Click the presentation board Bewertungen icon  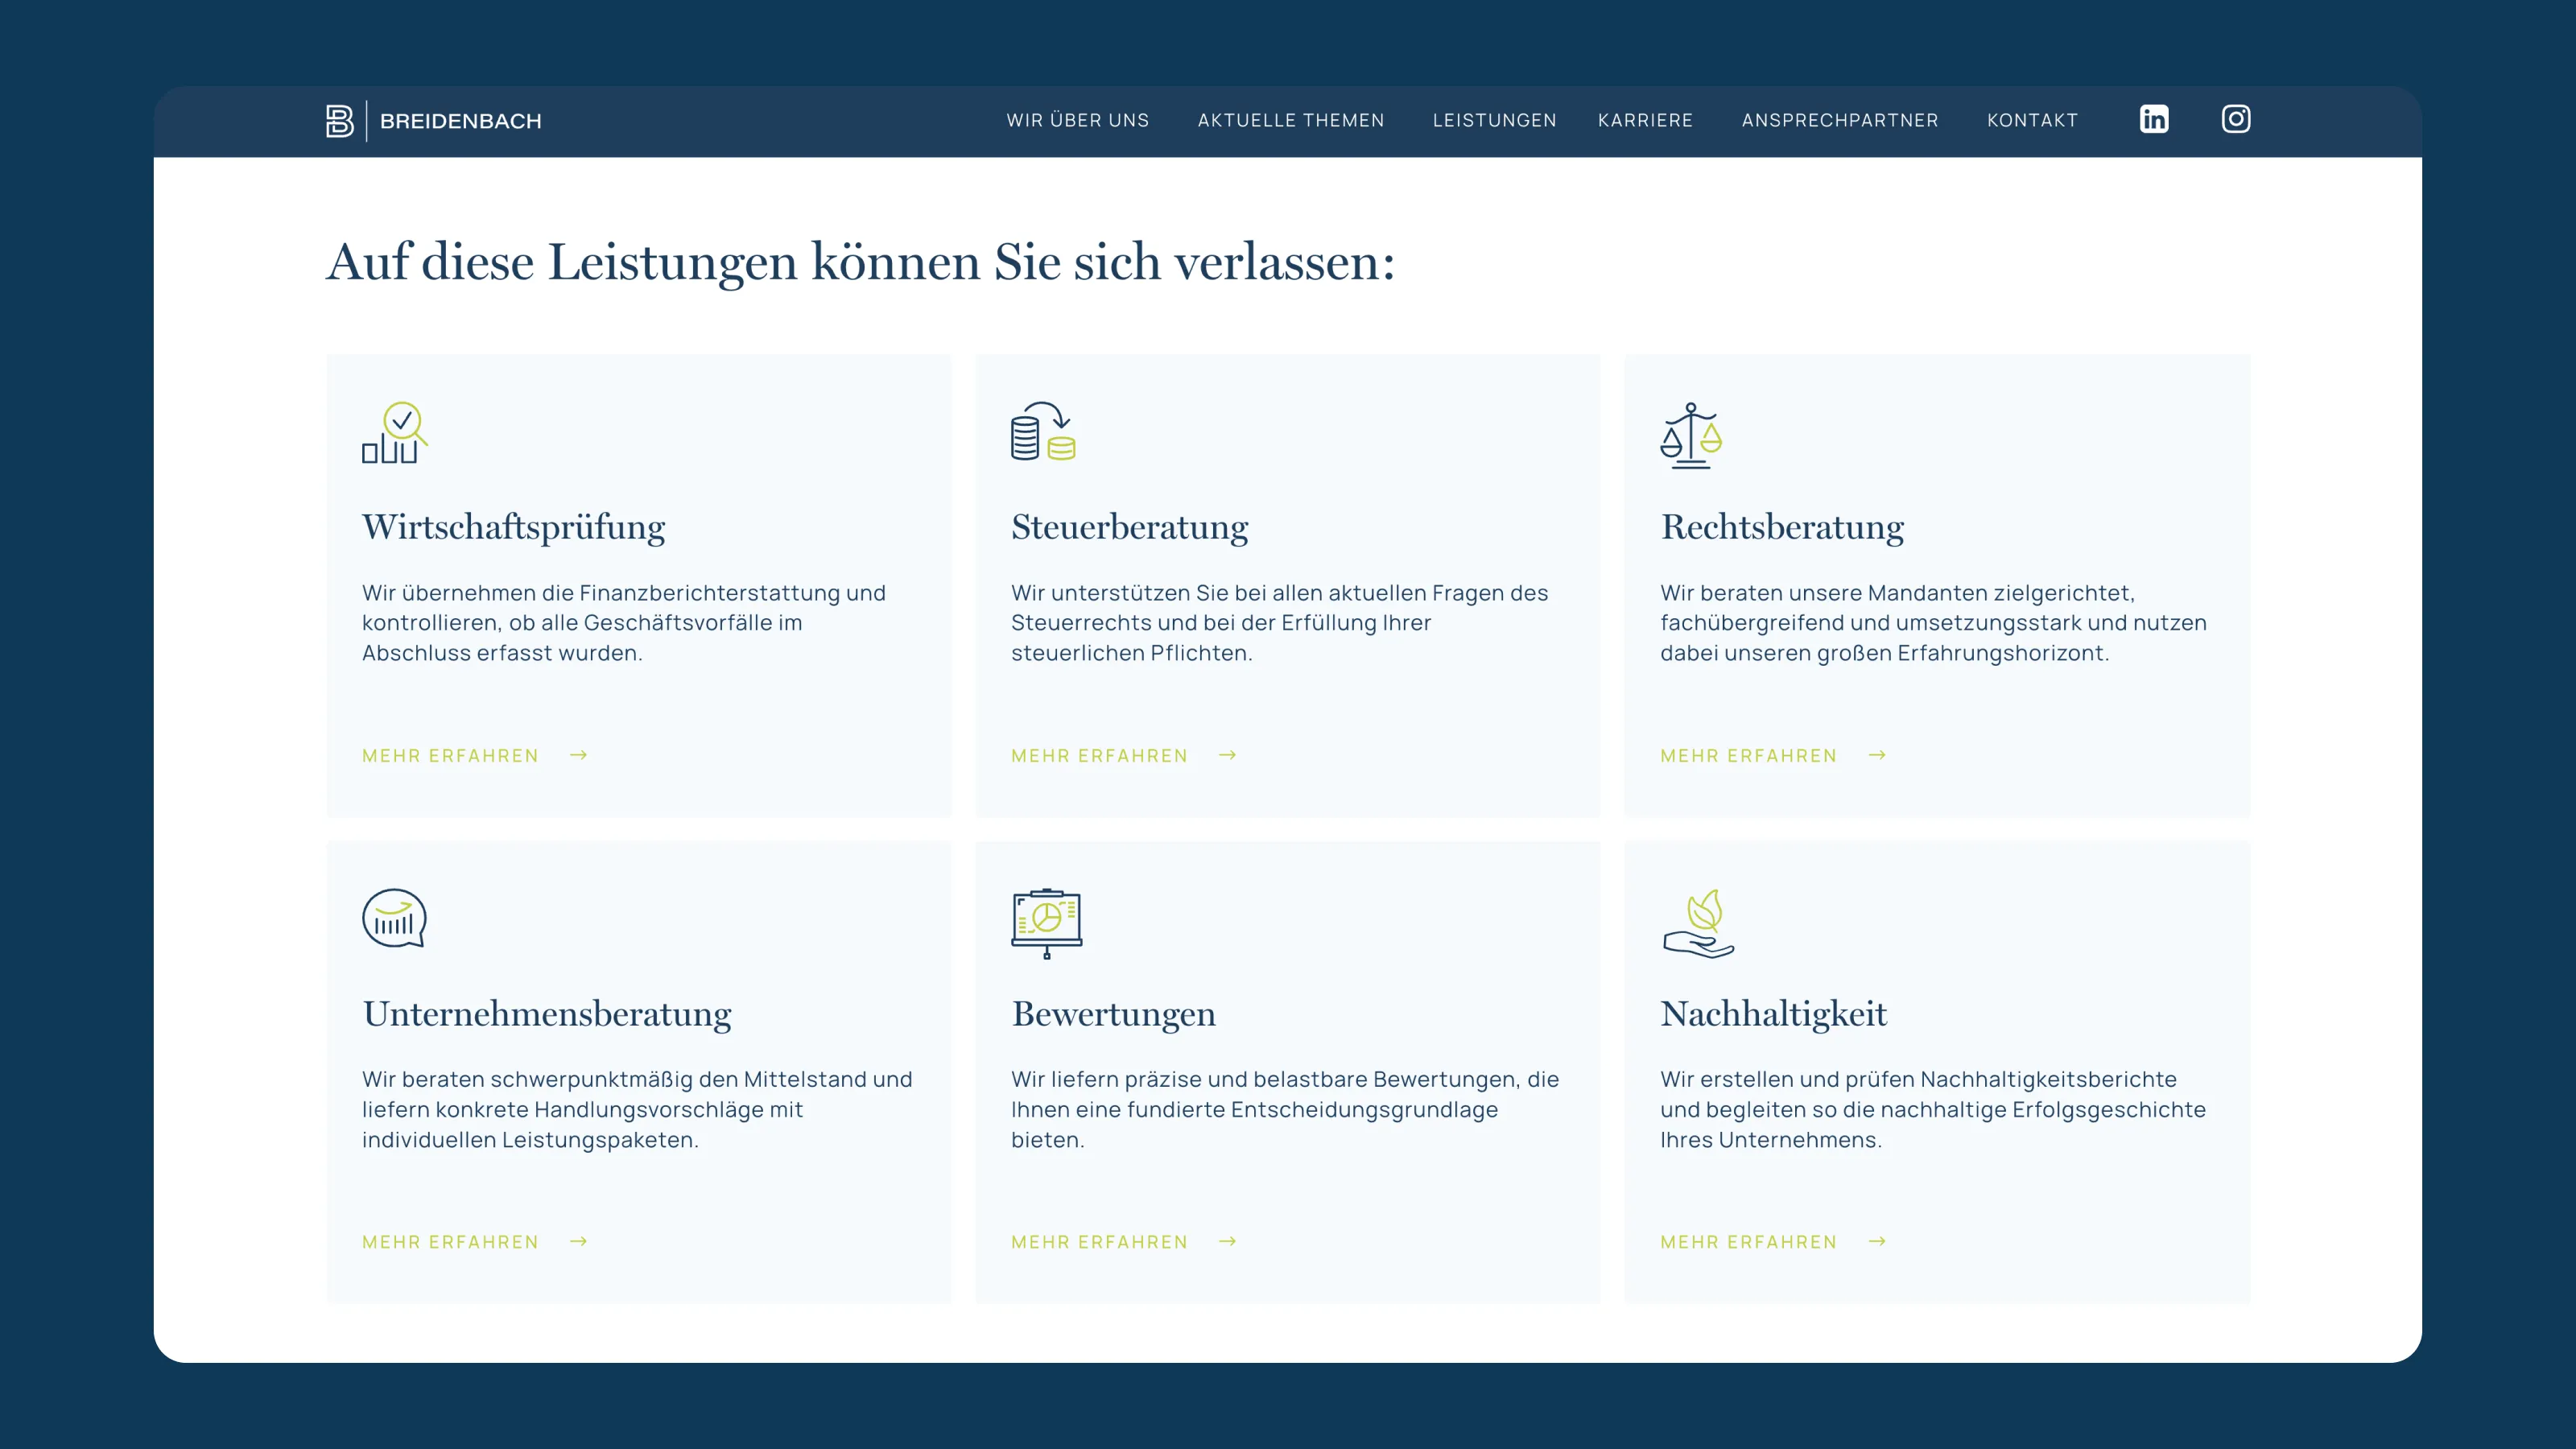1046,922
